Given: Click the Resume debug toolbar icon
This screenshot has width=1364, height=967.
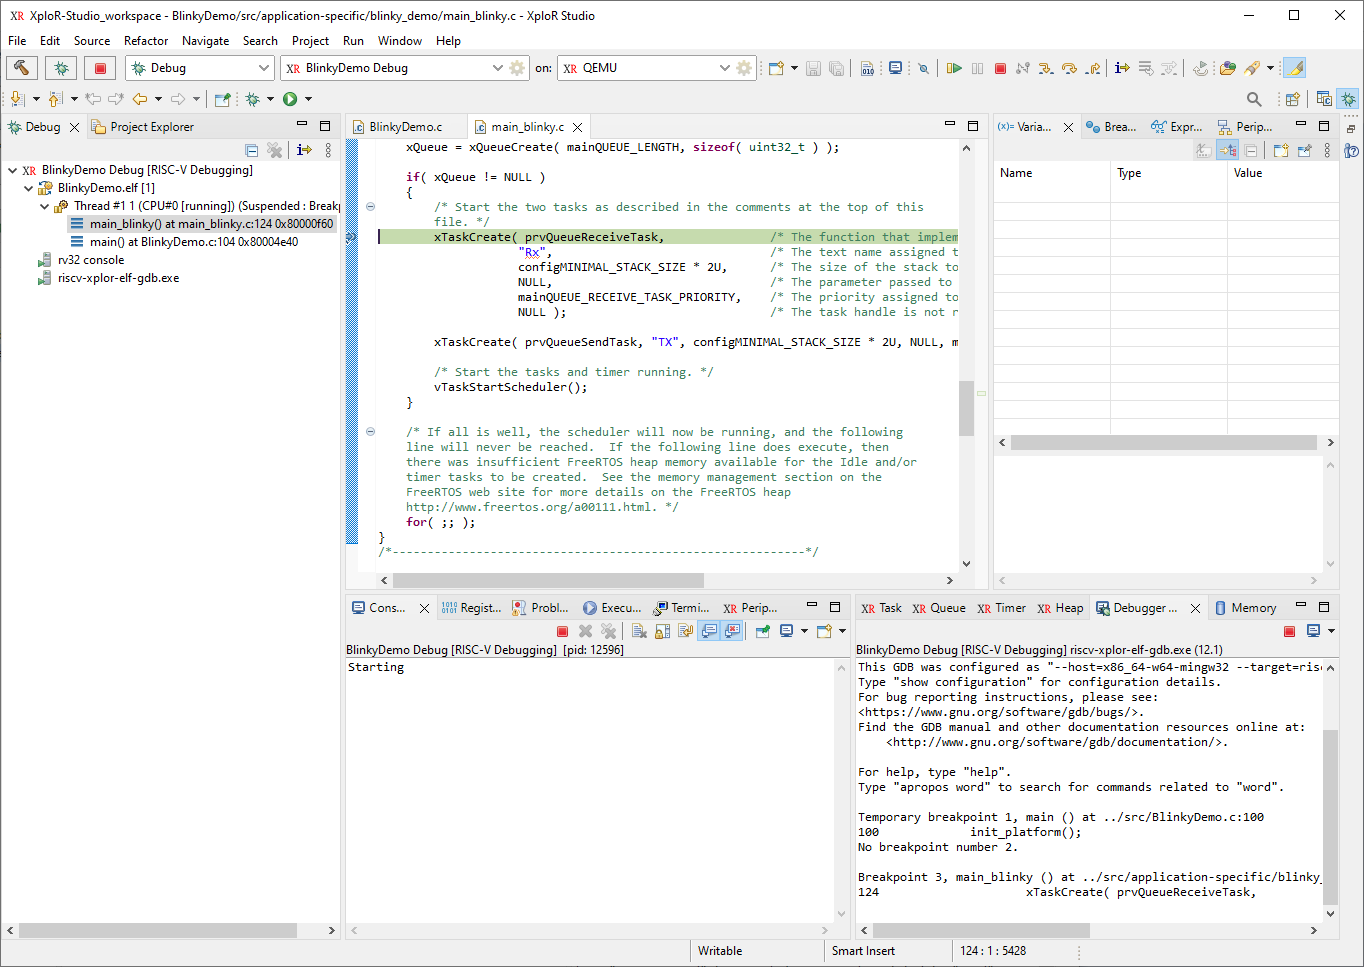Looking at the screenshot, I should click(x=954, y=68).
